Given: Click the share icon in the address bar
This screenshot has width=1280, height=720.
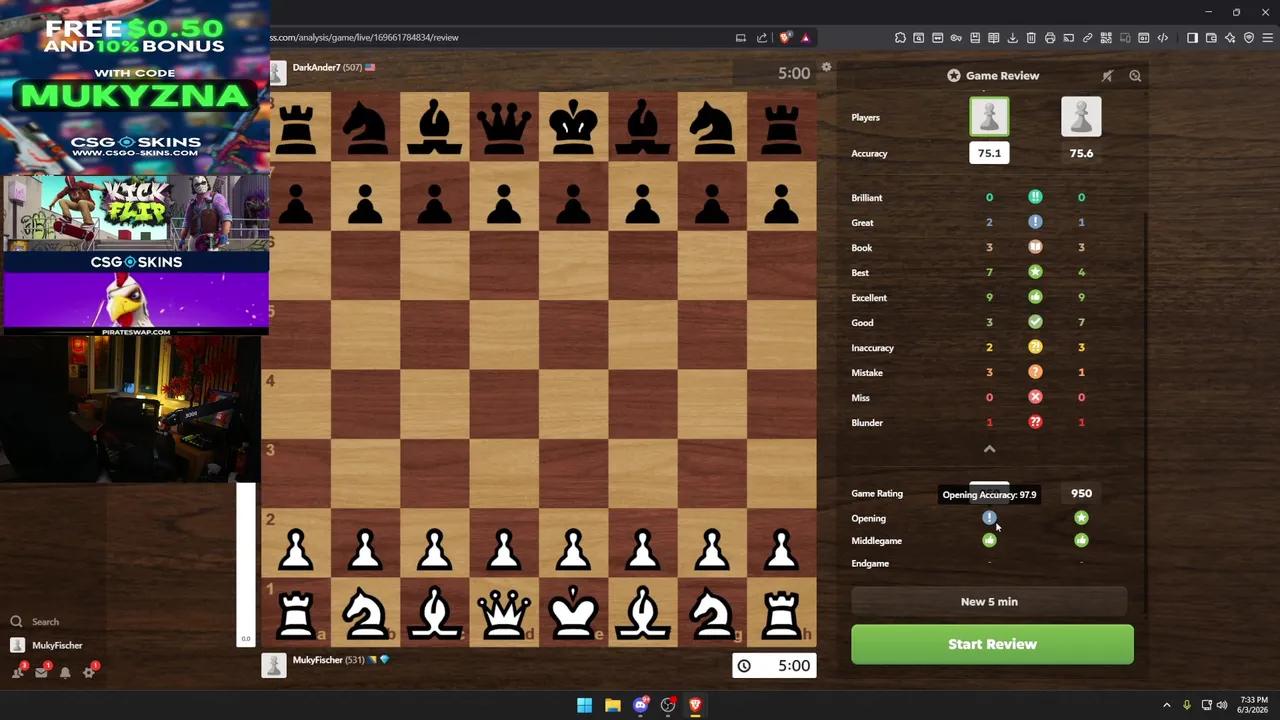Looking at the screenshot, I should (x=762, y=37).
